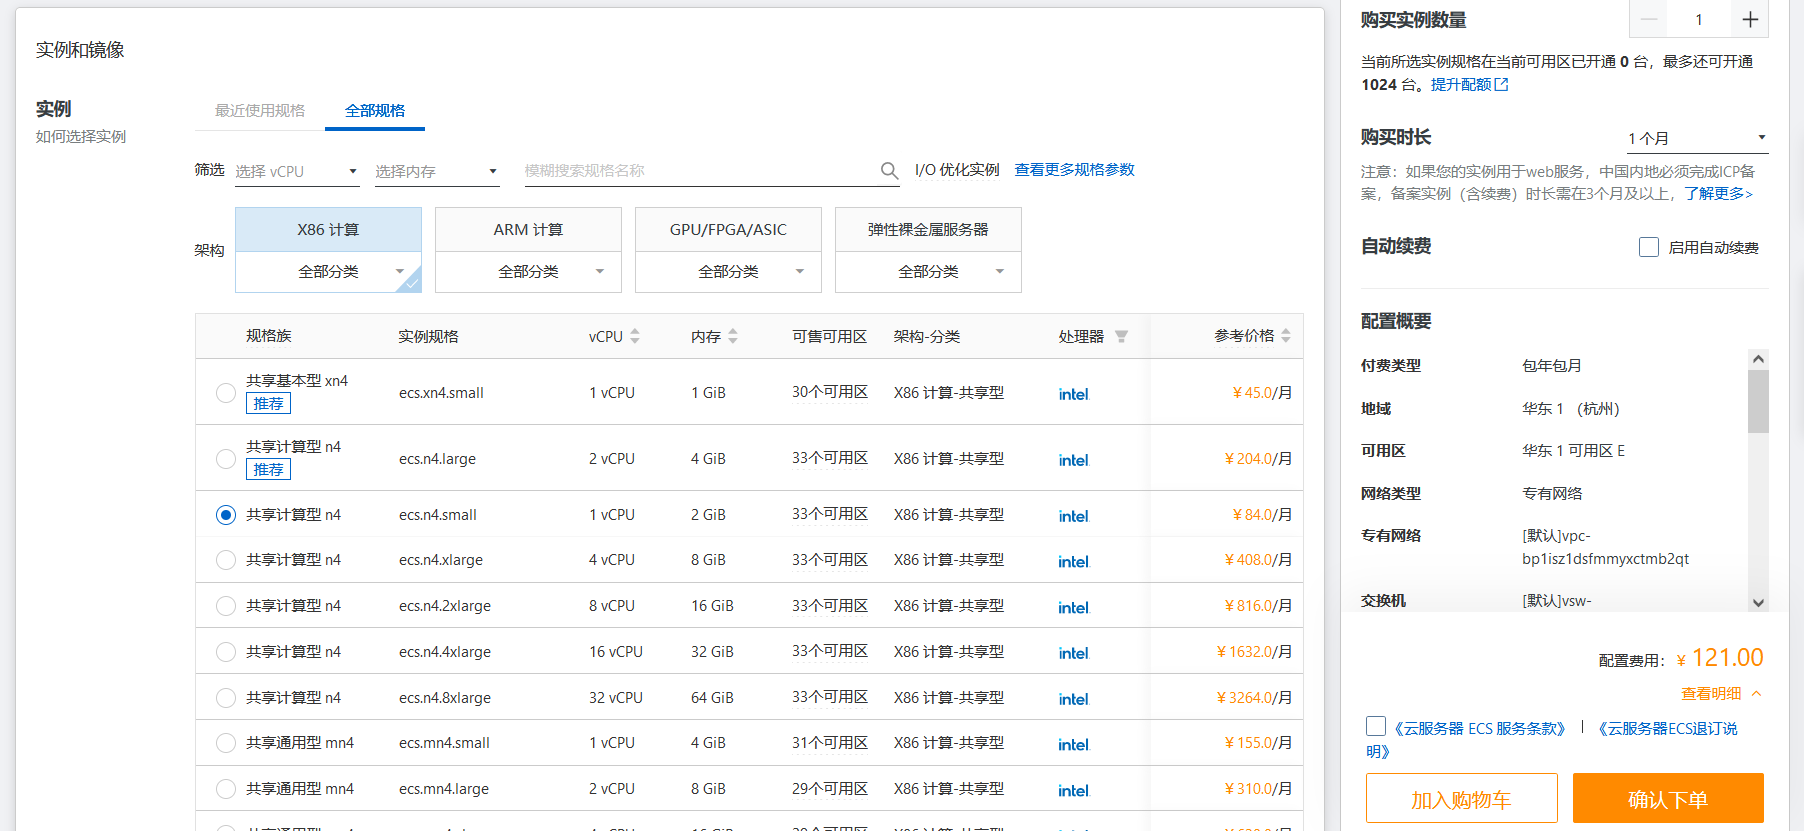This screenshot has width=1804, height=831.
Task: Select the GPU/FPGA/ASIC architecture tab
Action: [728, 230]
